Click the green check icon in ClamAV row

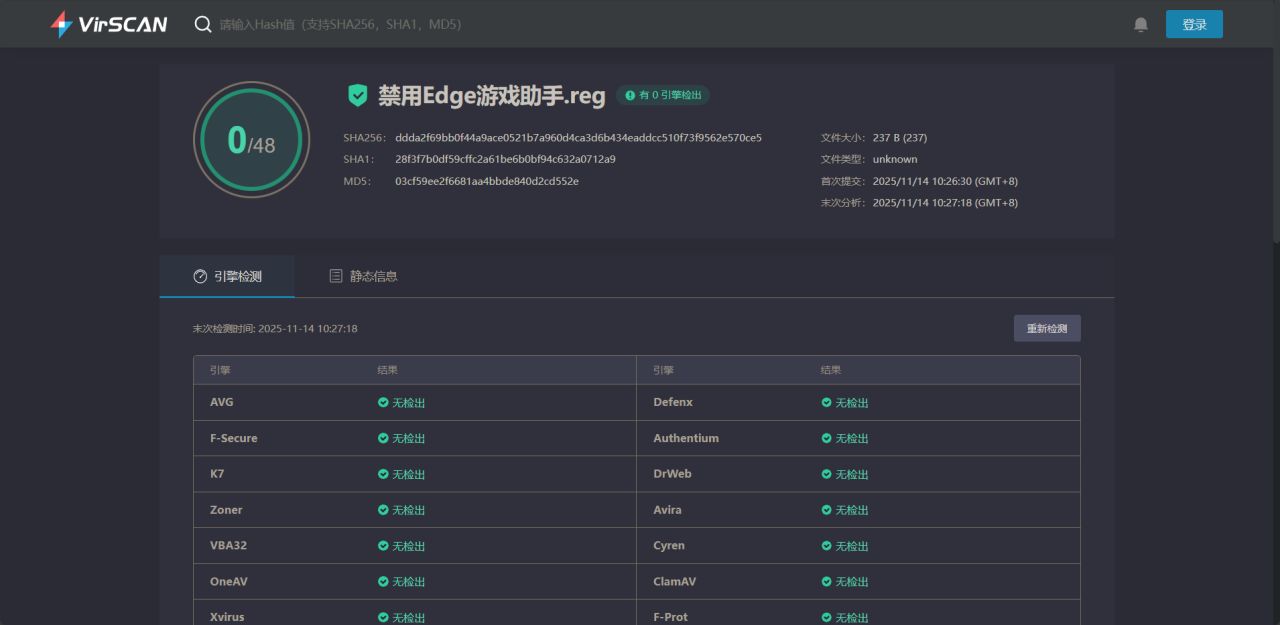827,581
